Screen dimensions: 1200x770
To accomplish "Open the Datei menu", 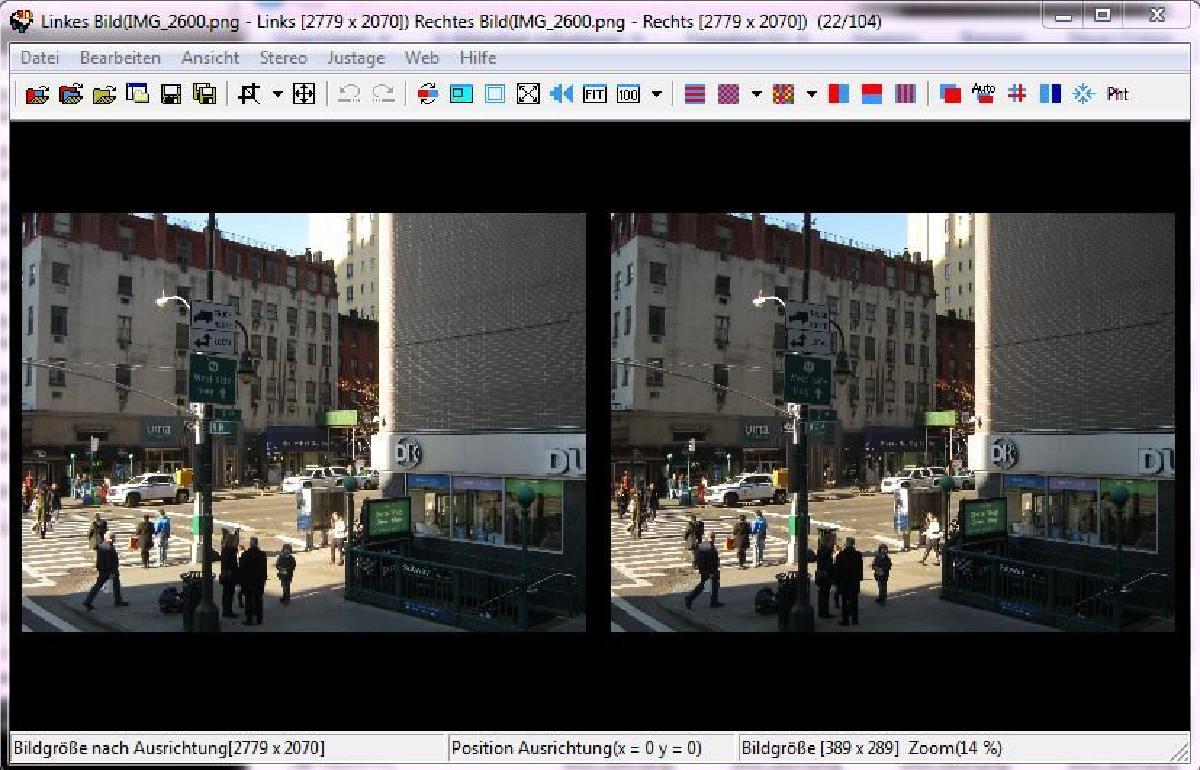I will (40, 58).
